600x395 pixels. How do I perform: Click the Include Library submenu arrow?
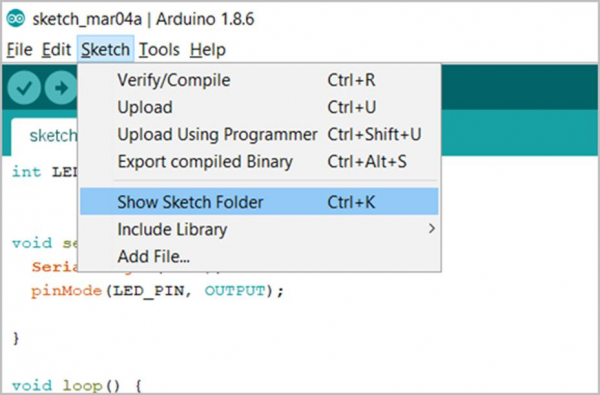(432, 229)
